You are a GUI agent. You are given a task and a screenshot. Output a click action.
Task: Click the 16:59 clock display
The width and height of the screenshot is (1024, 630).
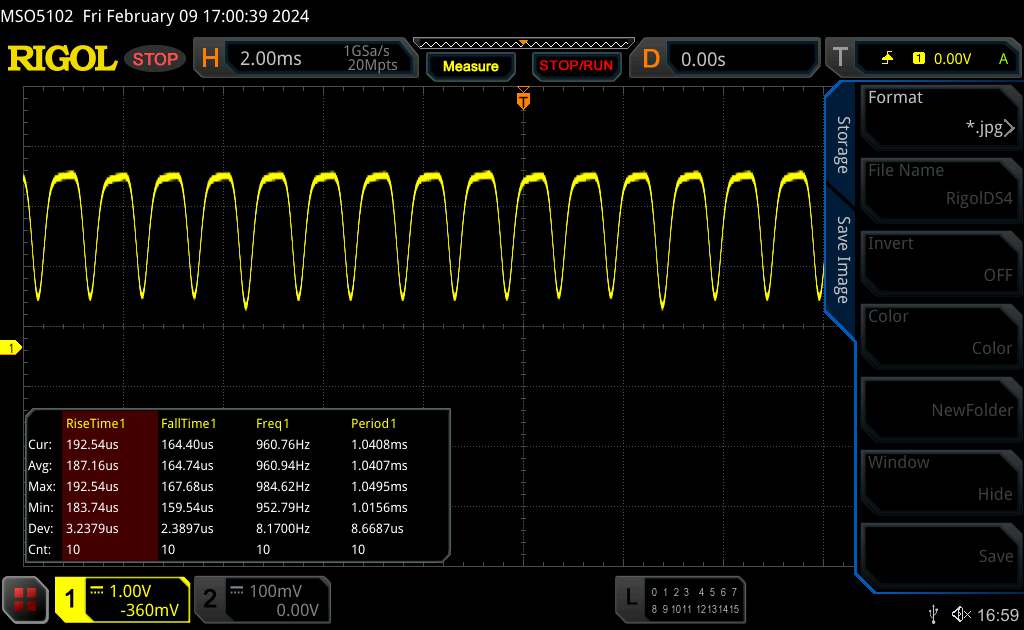pyautogui.click(x=998, y=615)
